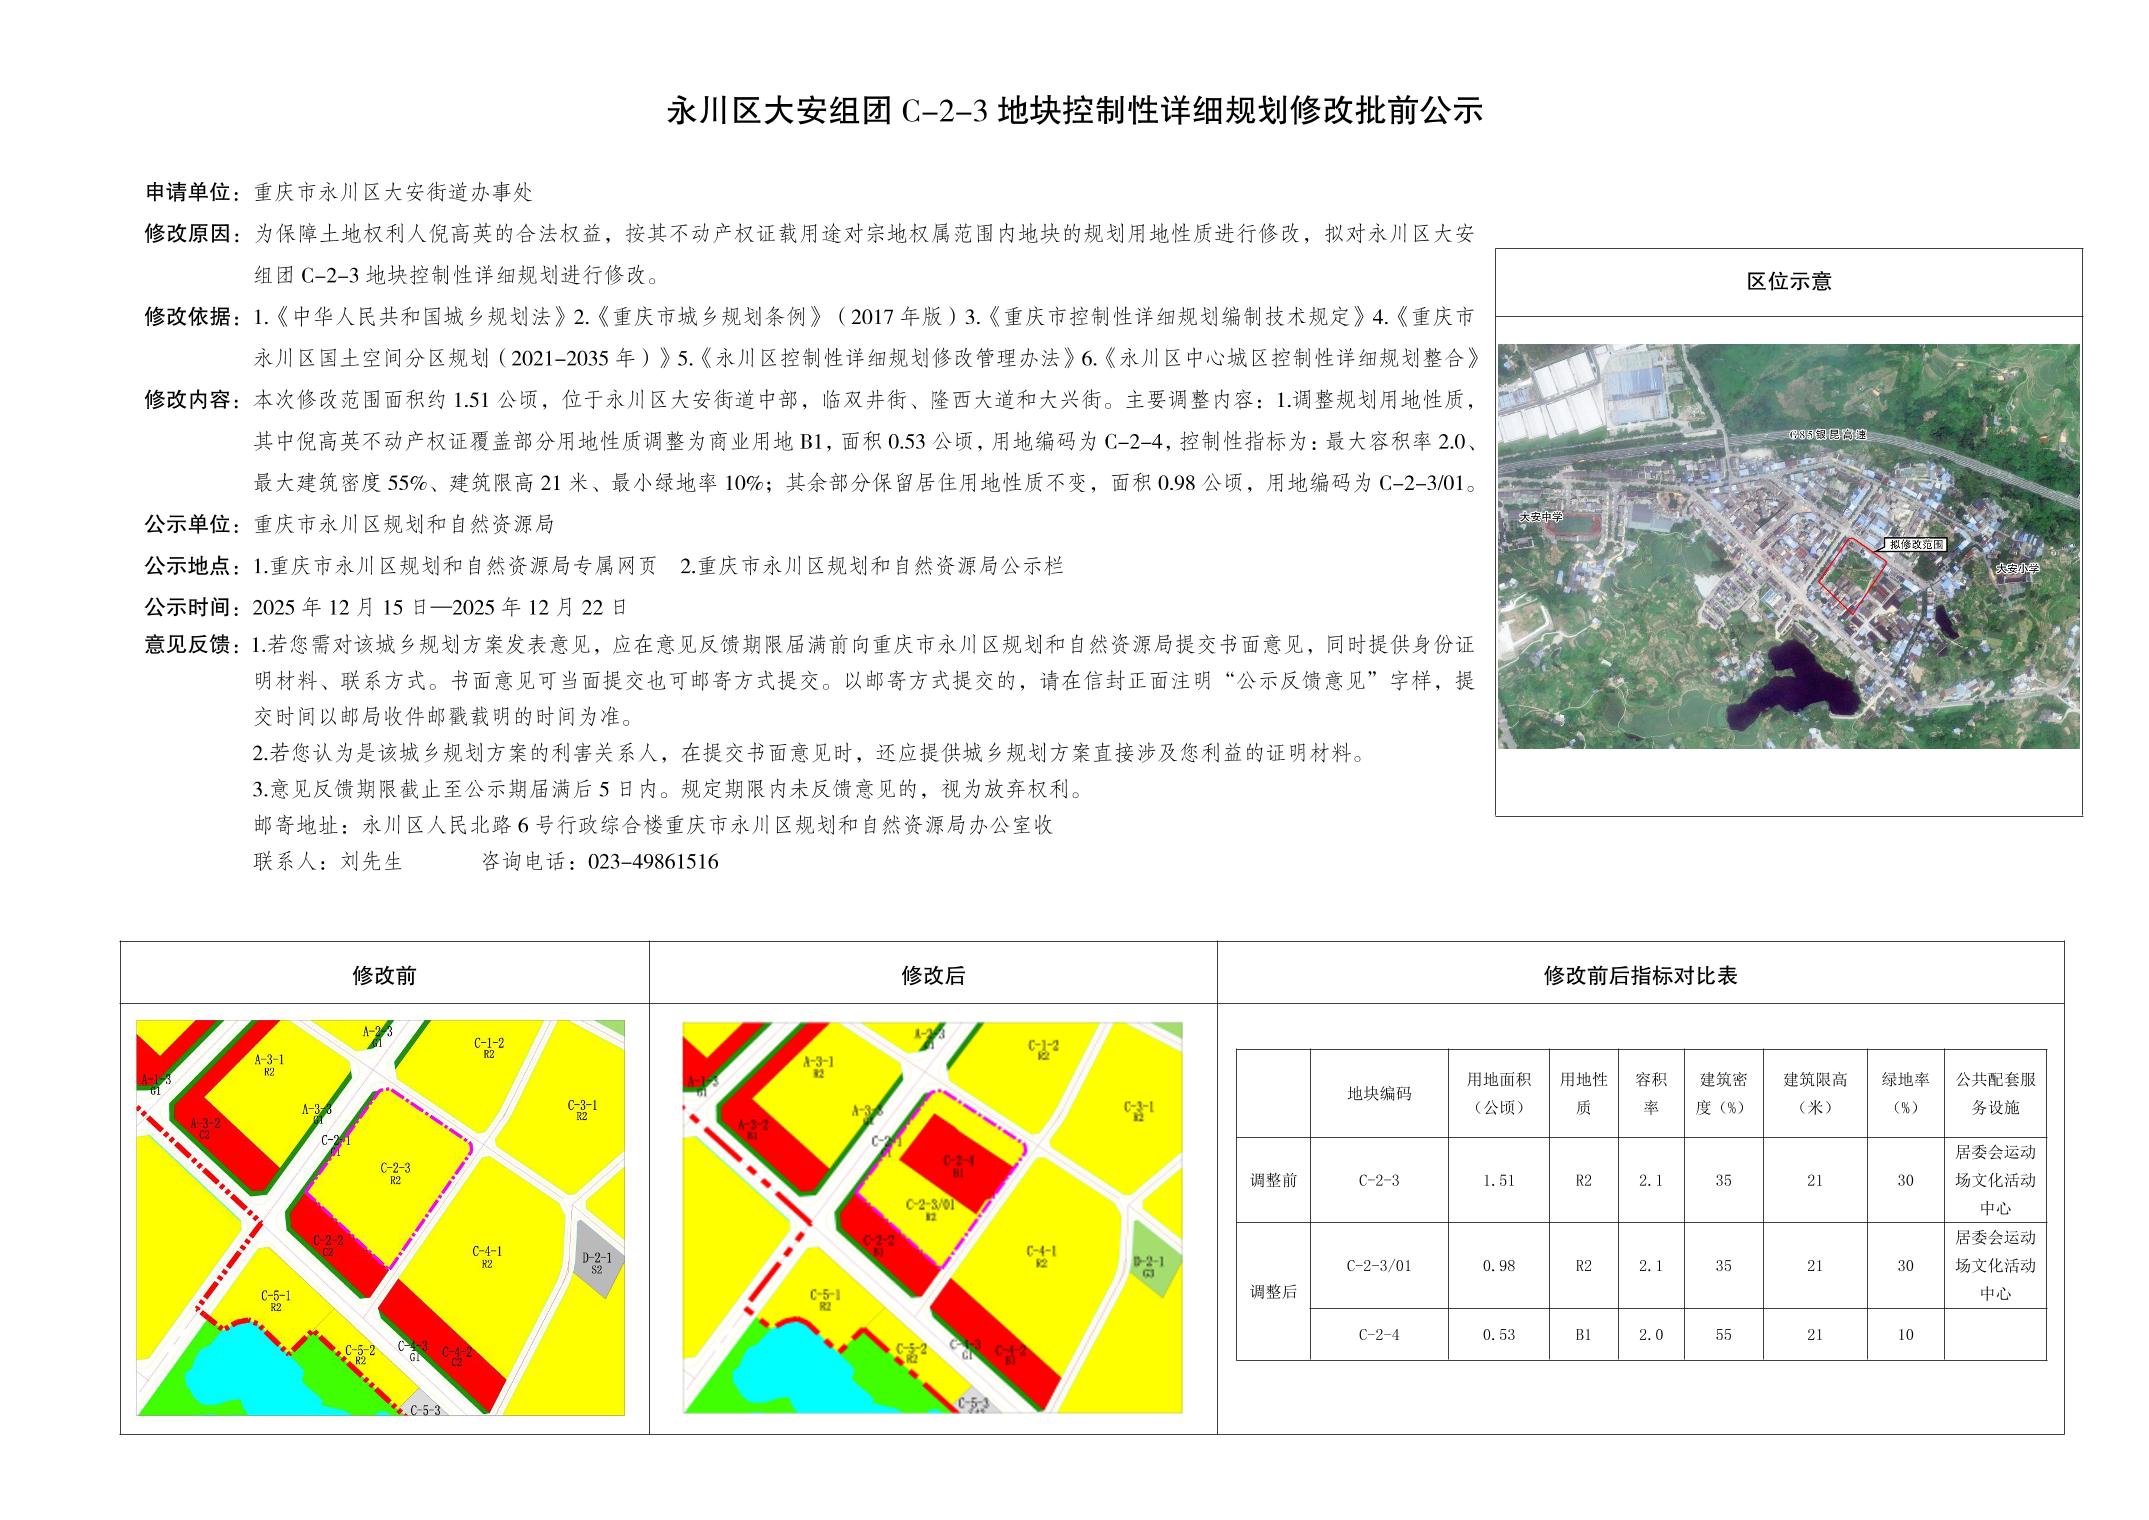Screen dimensions: 2149x1520
Task: Click the 公示时间 date range text
Action: 440,607
